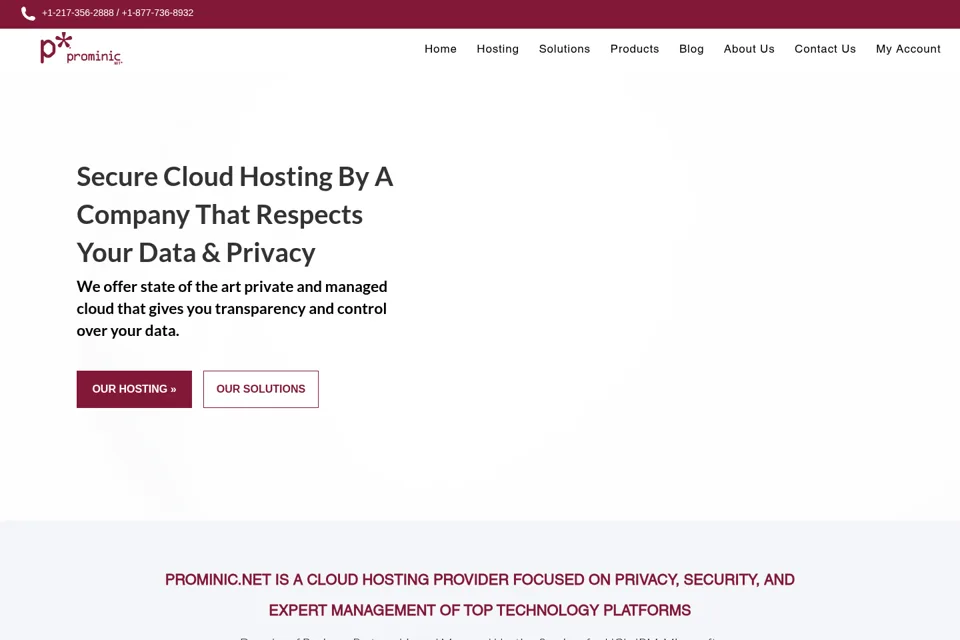The height and width of the screenshot is (640, 960).
Task: Open the Solutions menu
Action: [564, 49]
